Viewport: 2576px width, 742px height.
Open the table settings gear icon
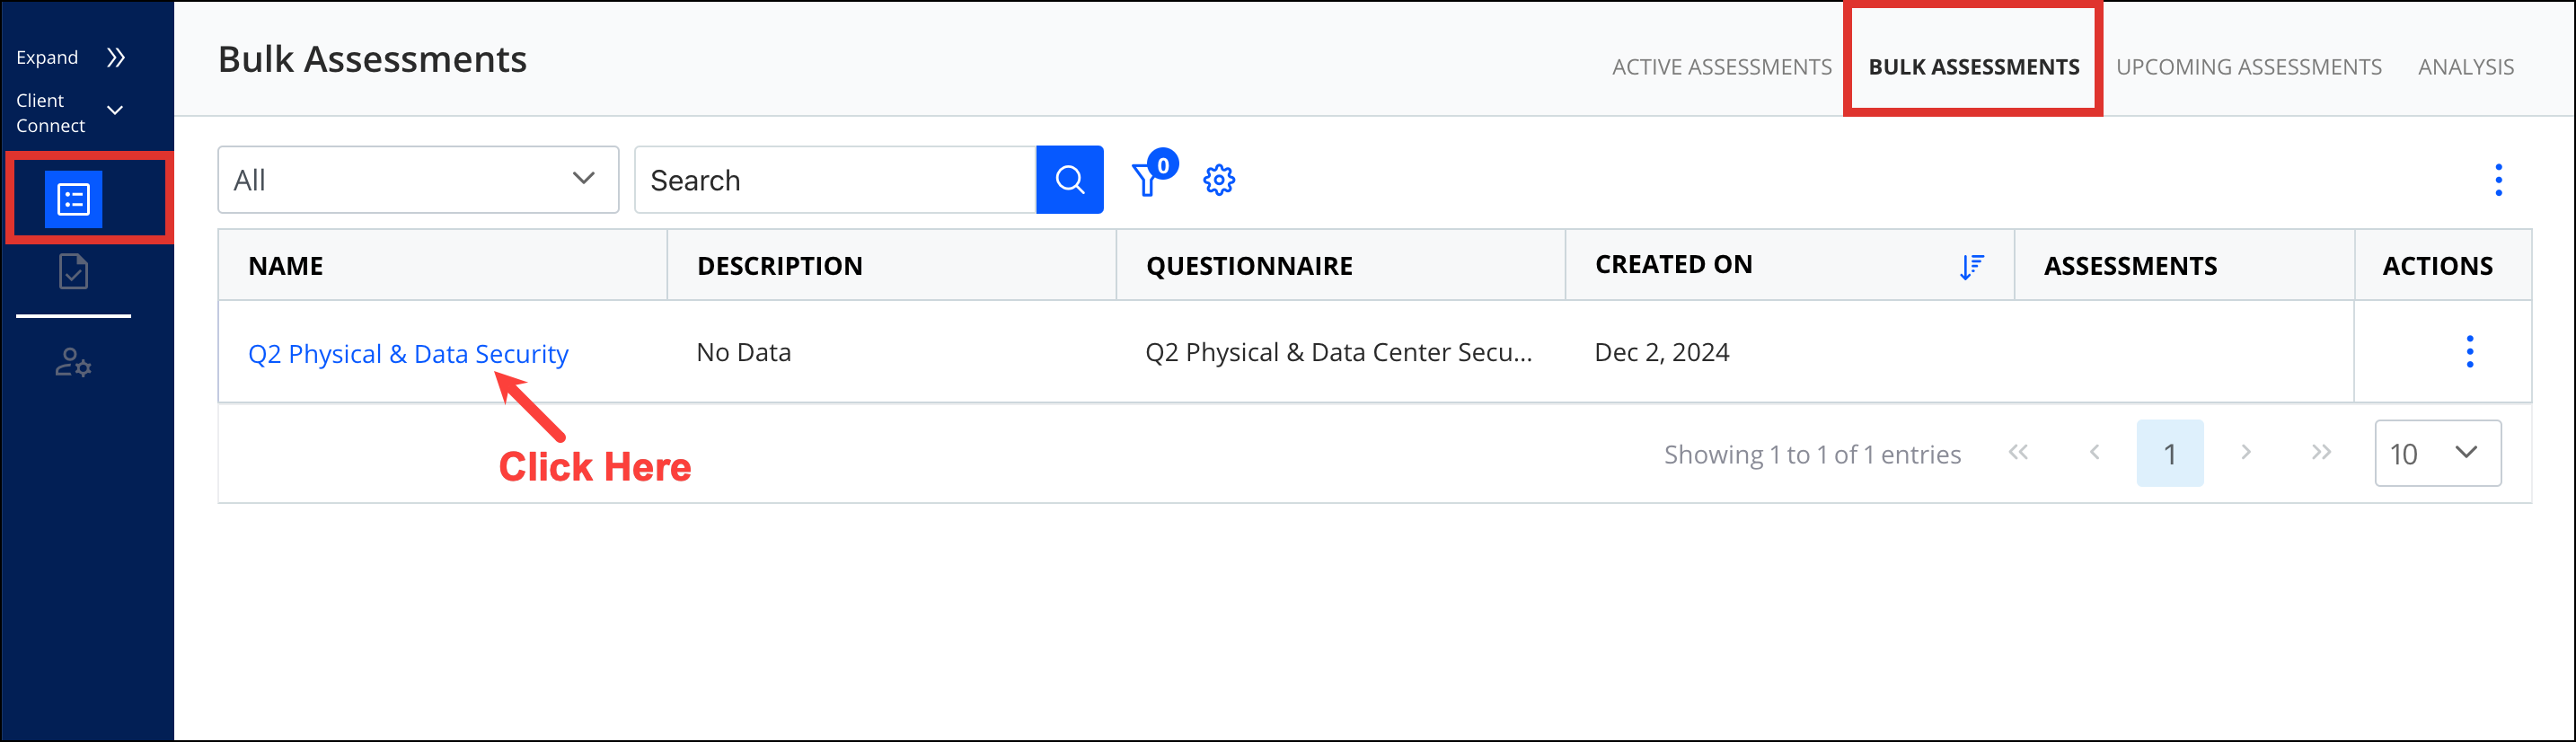click(x=1218, y=180)
